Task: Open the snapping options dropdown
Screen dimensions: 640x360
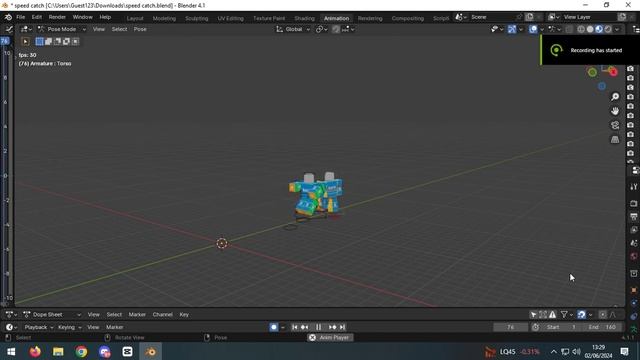Action: (348, 29)
